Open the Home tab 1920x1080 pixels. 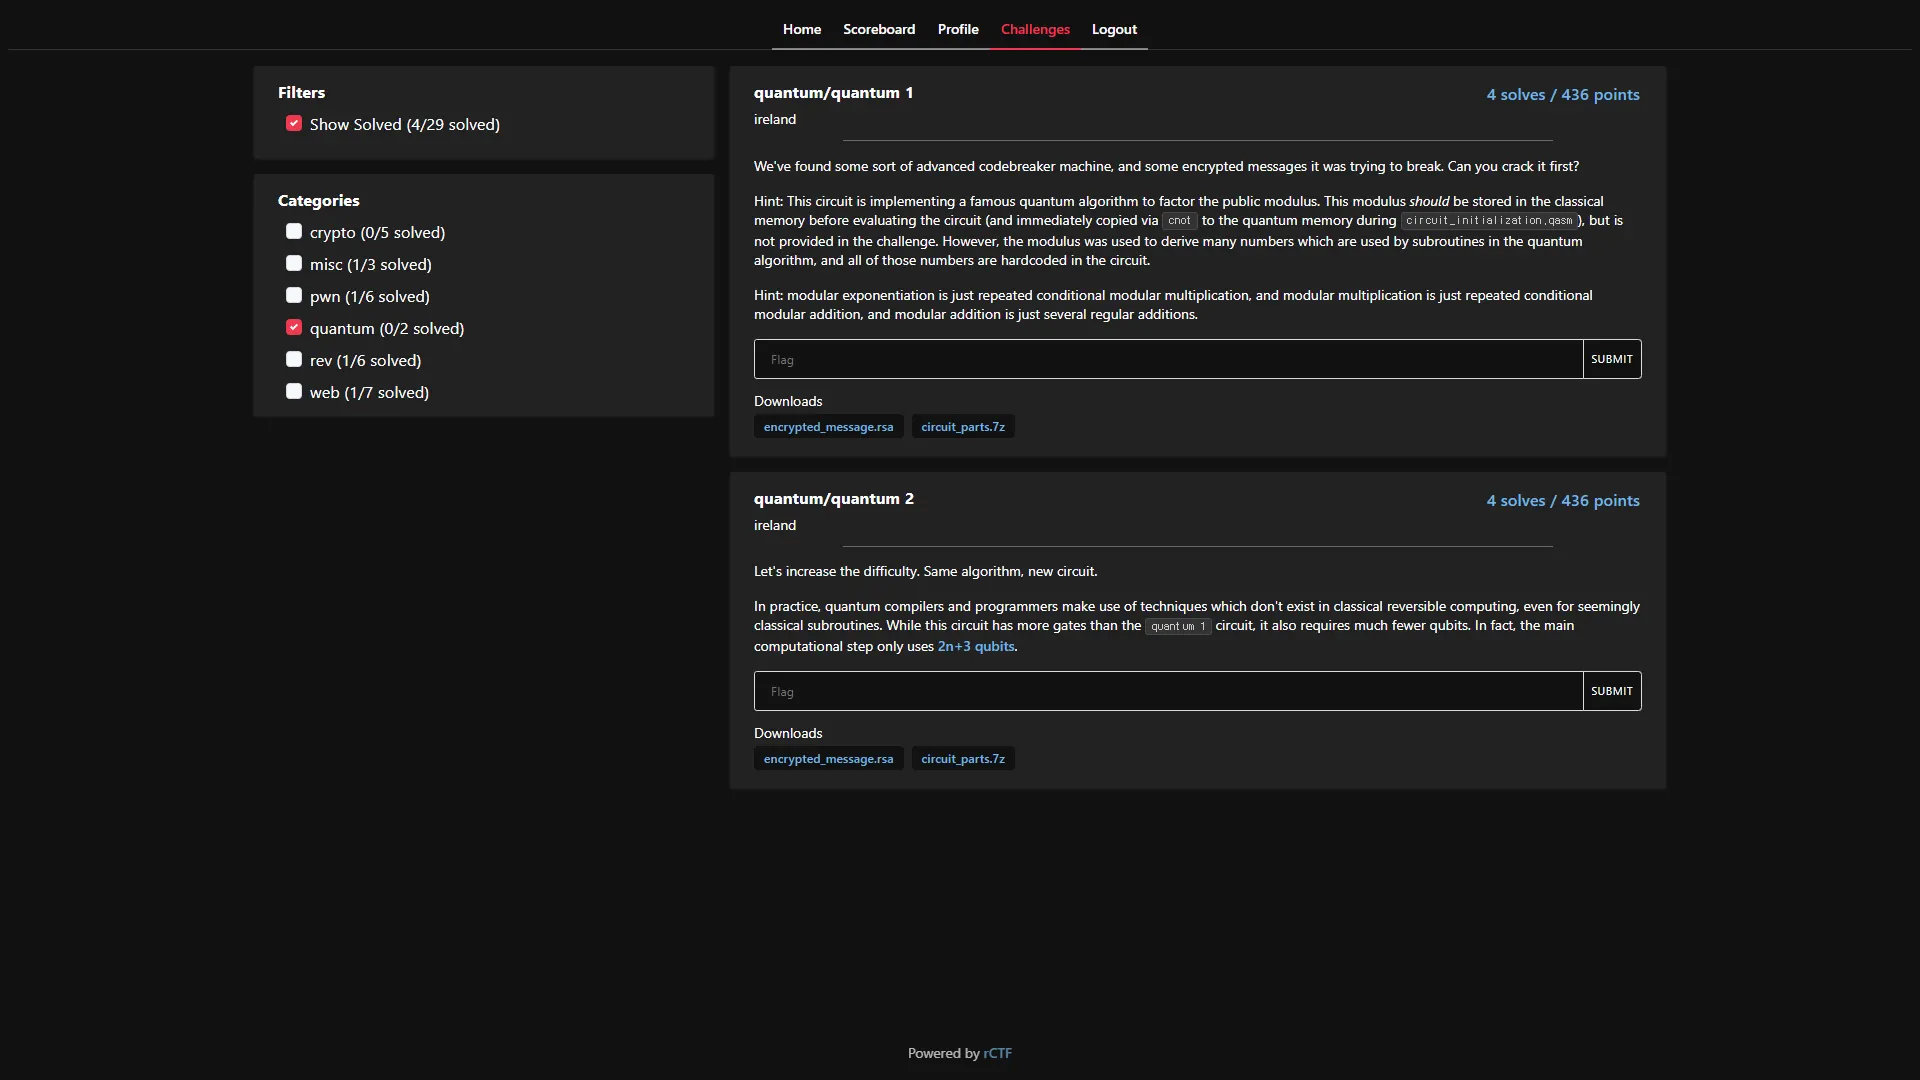pyautogui.click(x=801, y=29)
